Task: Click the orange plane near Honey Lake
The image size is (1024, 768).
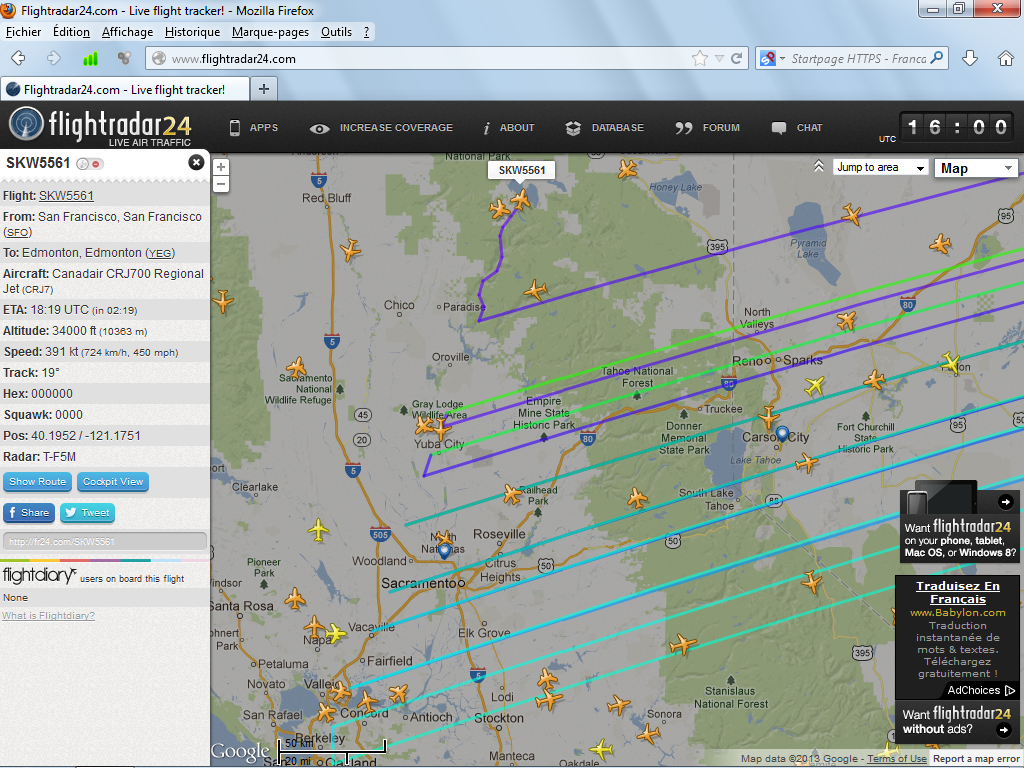Action: tap(627, 169)
